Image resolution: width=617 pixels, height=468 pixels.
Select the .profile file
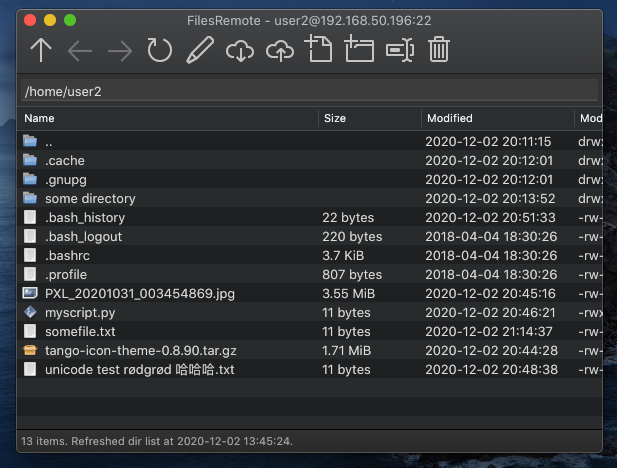(310, 274)
